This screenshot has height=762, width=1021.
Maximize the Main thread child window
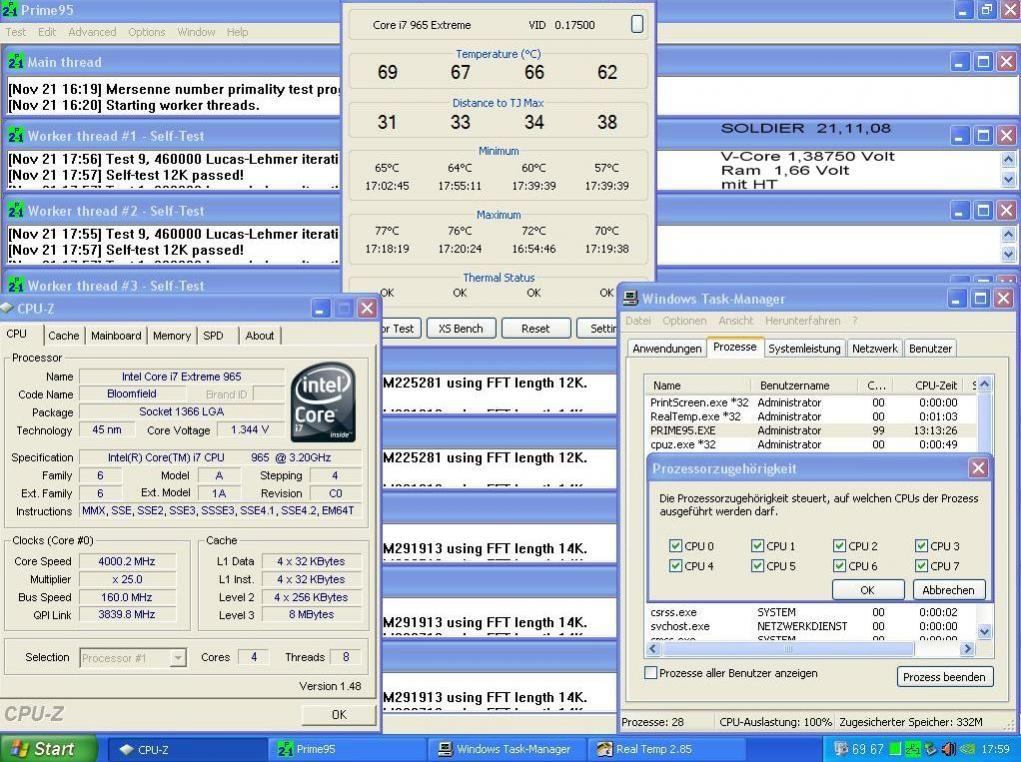983,62
